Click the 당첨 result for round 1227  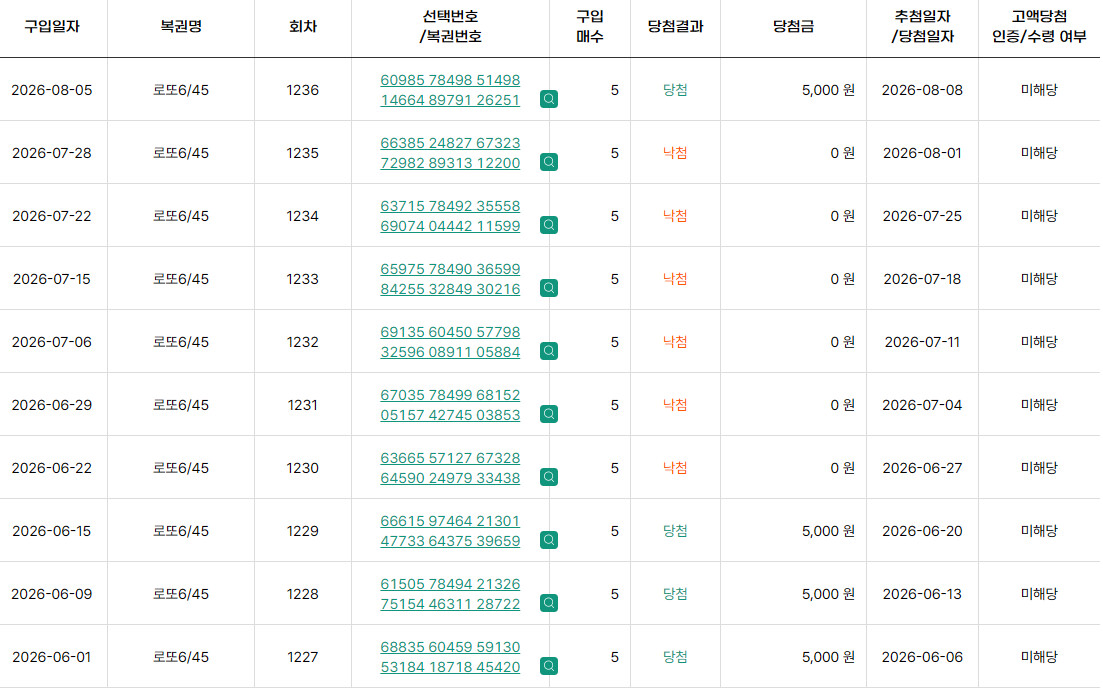675,657
